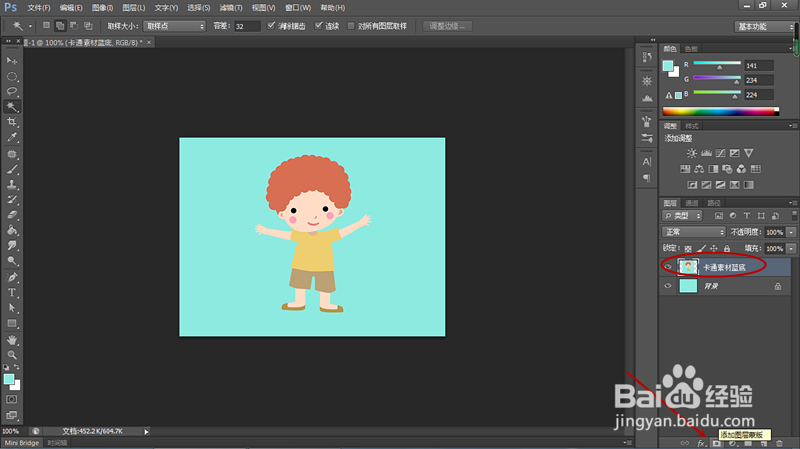Hide the 卡通素材蓝底 layer
Screen dimensions: 800x449
668,267
